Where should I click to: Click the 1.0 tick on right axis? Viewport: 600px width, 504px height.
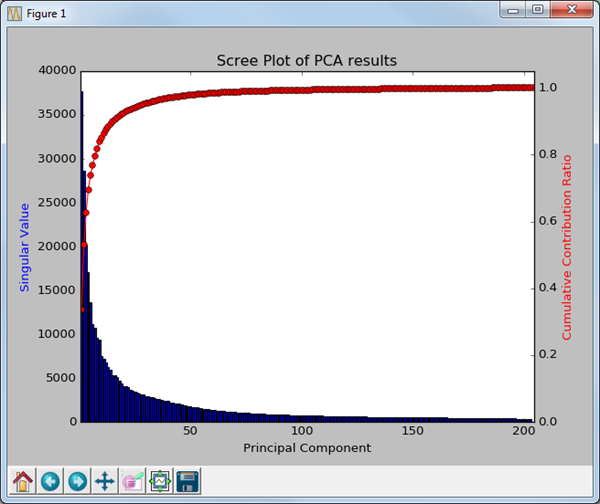point(549,88)
